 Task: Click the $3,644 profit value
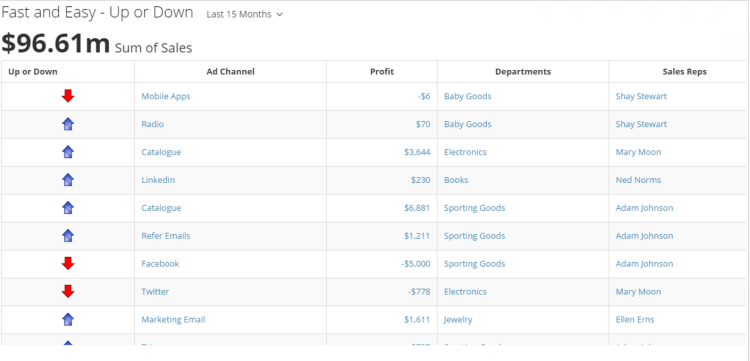(x=417, y=152)
